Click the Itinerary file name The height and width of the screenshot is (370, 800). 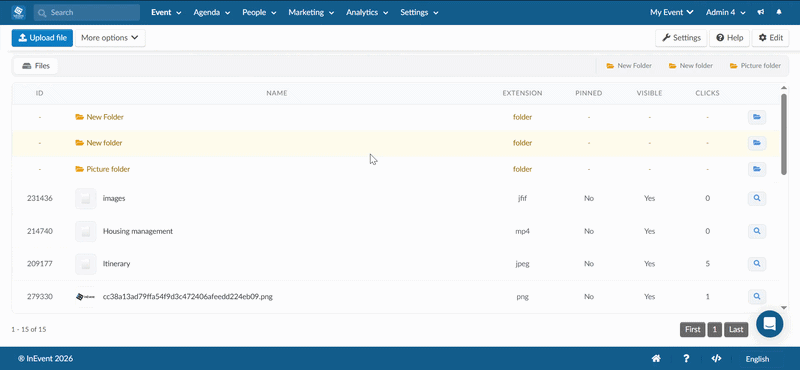click(116, 264)
